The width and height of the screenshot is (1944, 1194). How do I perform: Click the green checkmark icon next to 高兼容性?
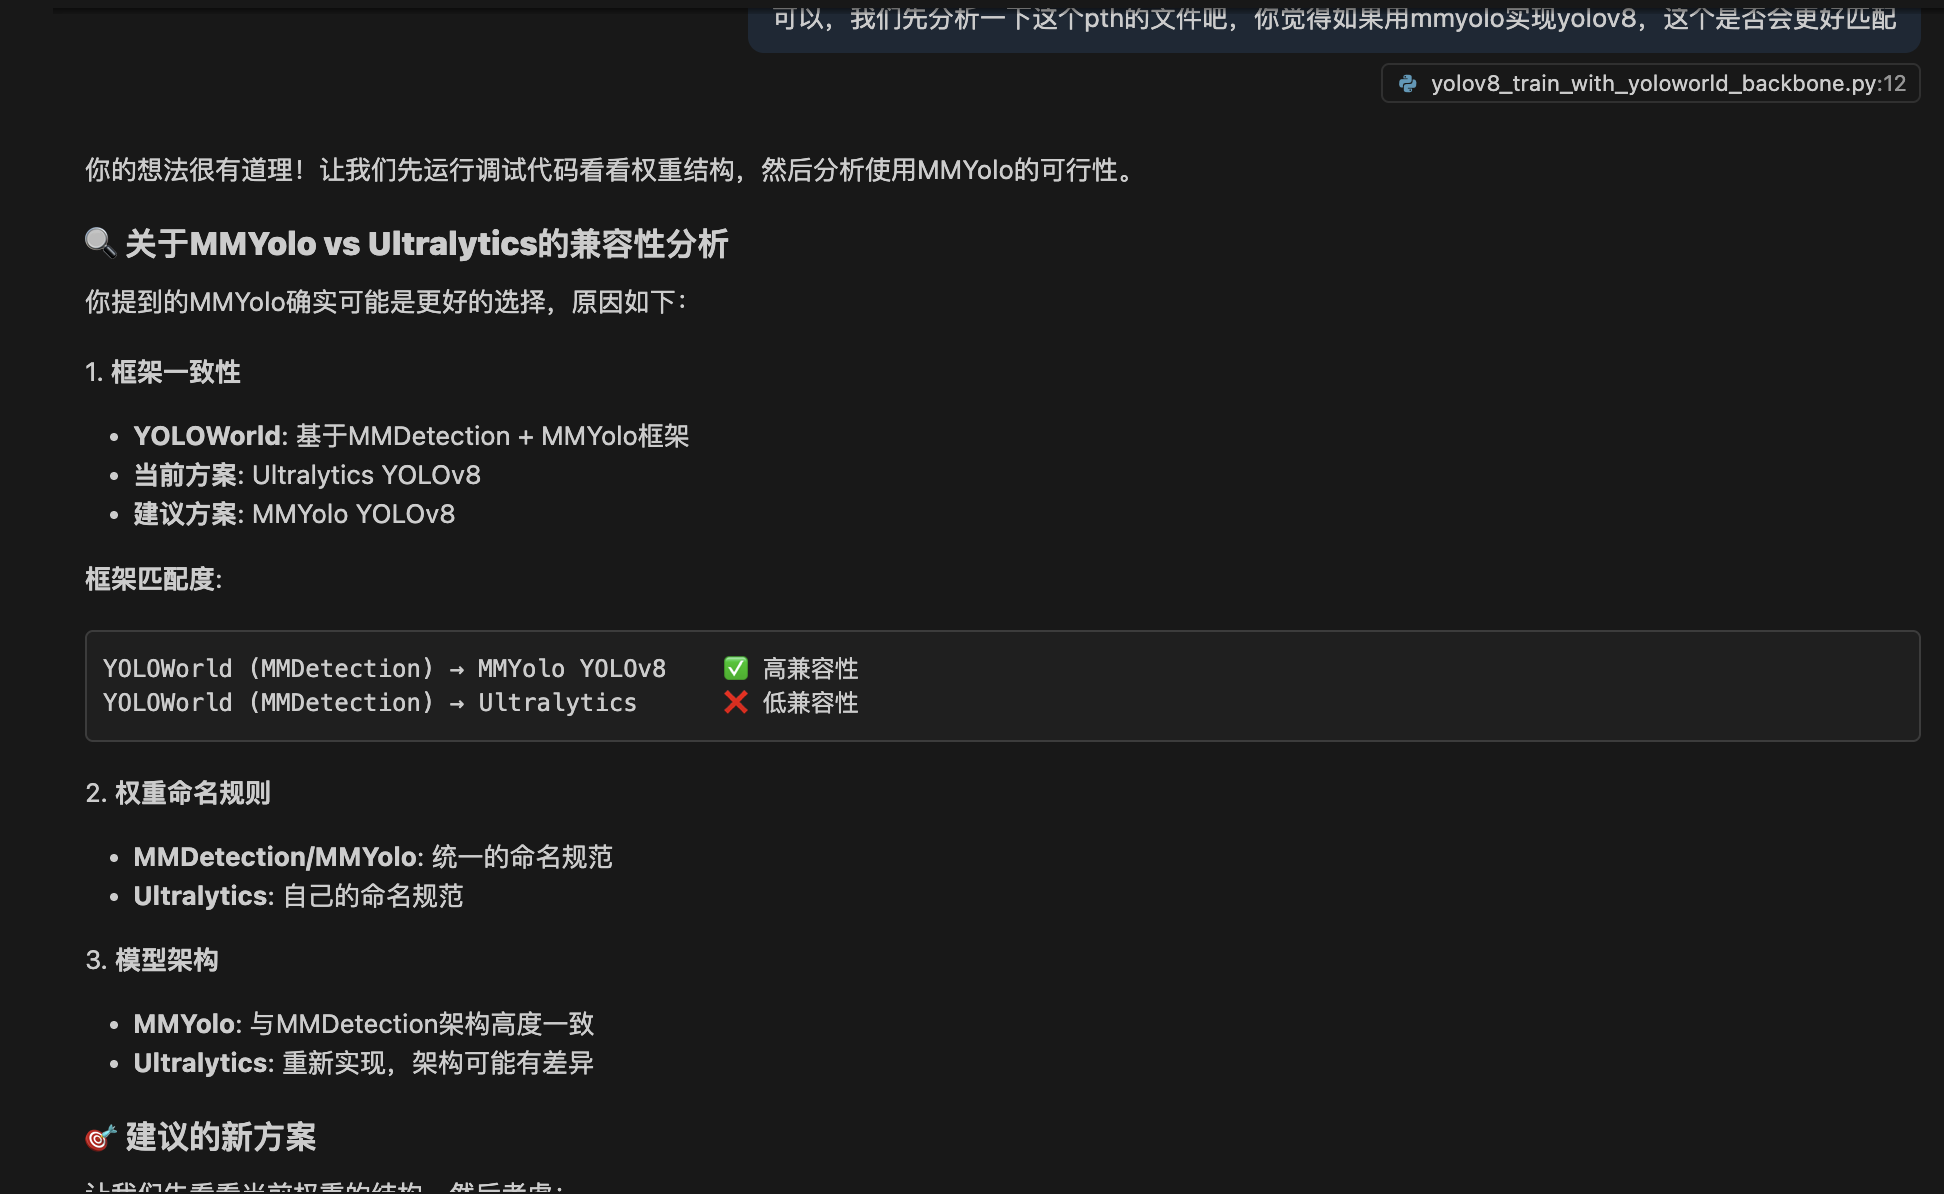[736, 668]
